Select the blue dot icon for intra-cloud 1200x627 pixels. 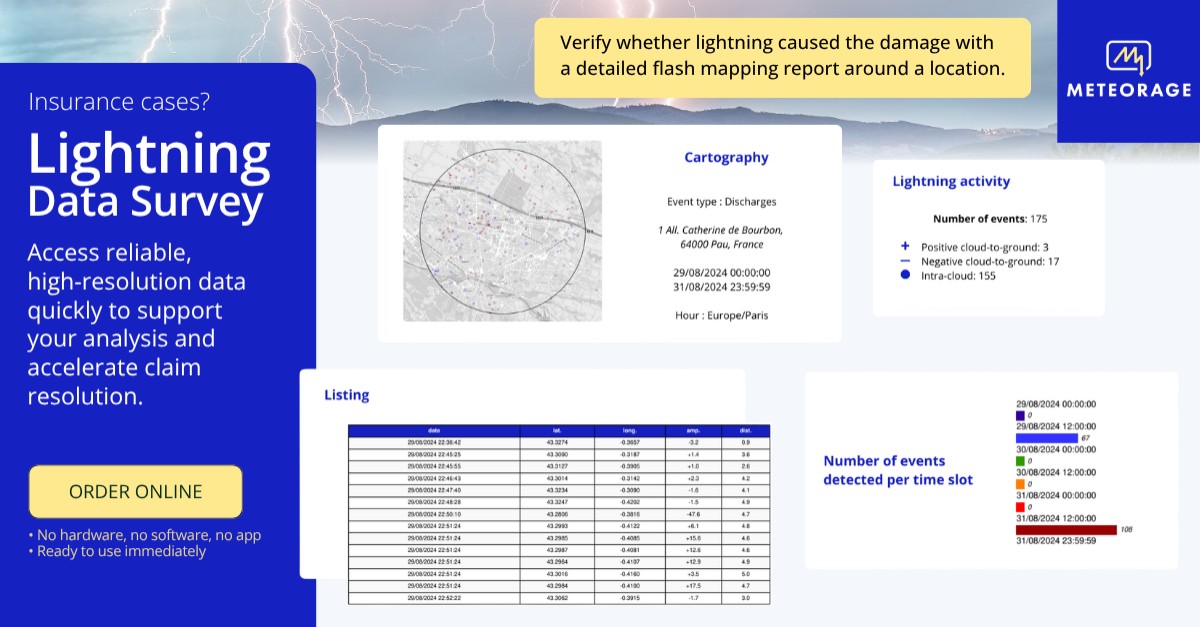[905, 275]
